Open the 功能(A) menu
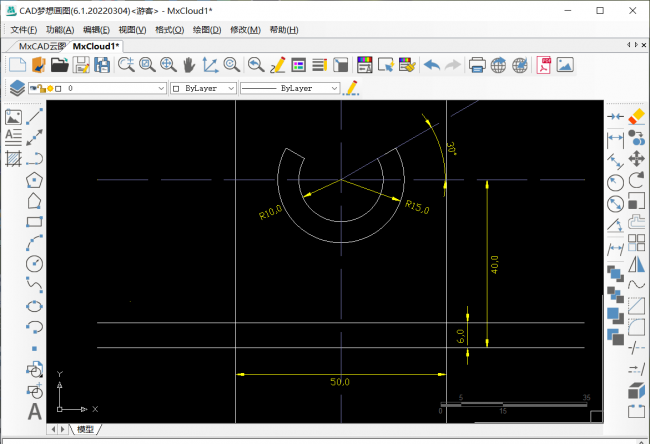Screen dimensions: 650x444 point(60,30)
